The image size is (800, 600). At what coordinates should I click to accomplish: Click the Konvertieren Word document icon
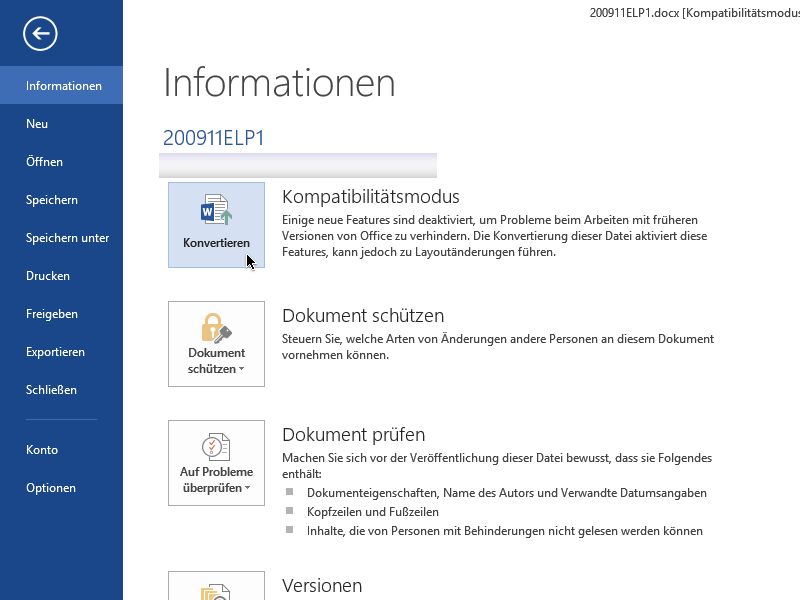coord(216,209)
